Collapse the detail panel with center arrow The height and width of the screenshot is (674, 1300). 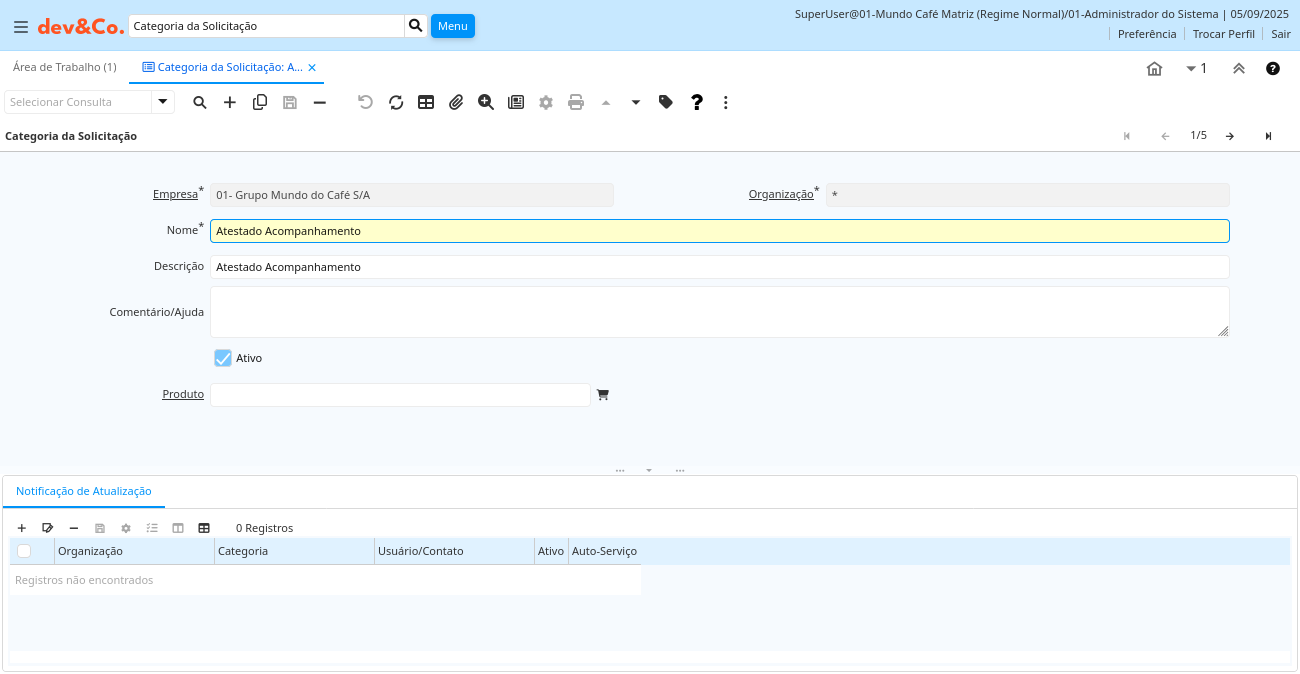click(x=649, y=470)
